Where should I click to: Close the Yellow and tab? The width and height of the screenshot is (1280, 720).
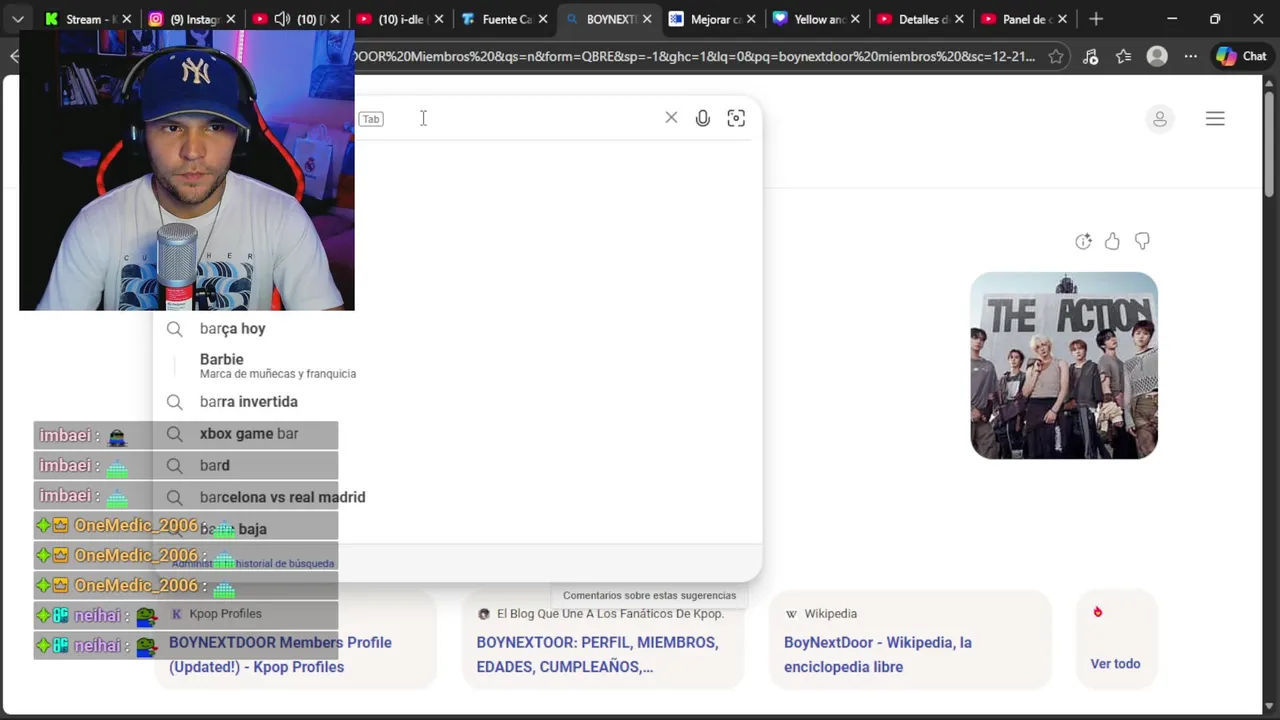[854, 19]
